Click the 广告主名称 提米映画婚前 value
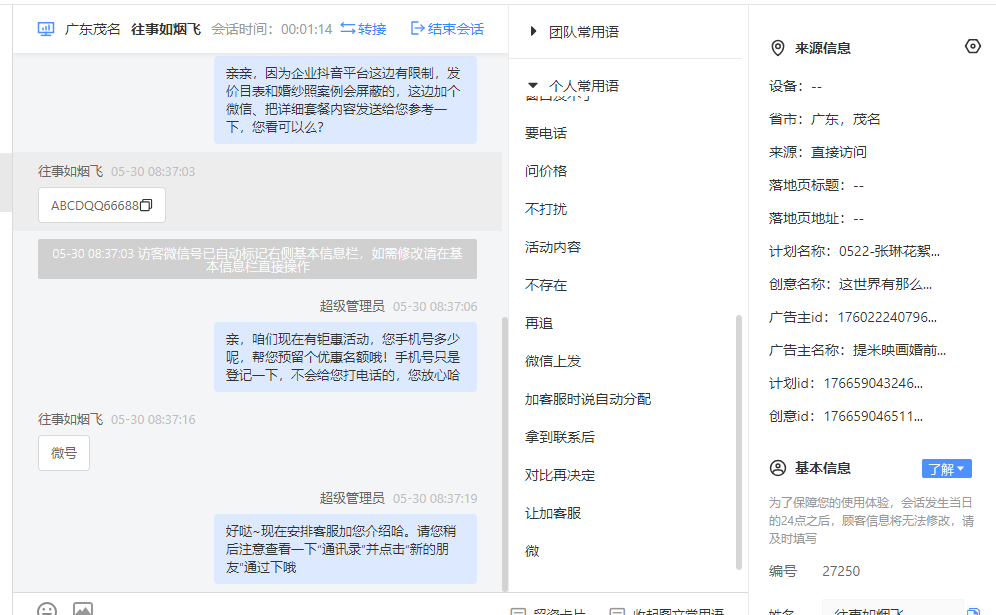The width and height of the screenshot is (996, 615). coord(899,350)
